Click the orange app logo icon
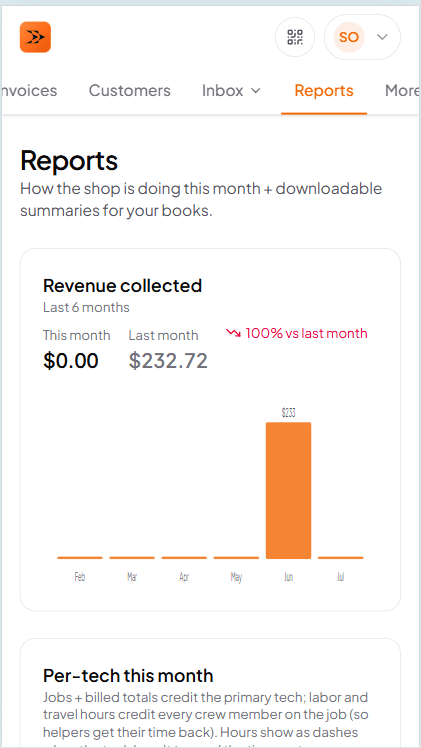The height and width of the screenshot is (748, 421). click(35, 37)
